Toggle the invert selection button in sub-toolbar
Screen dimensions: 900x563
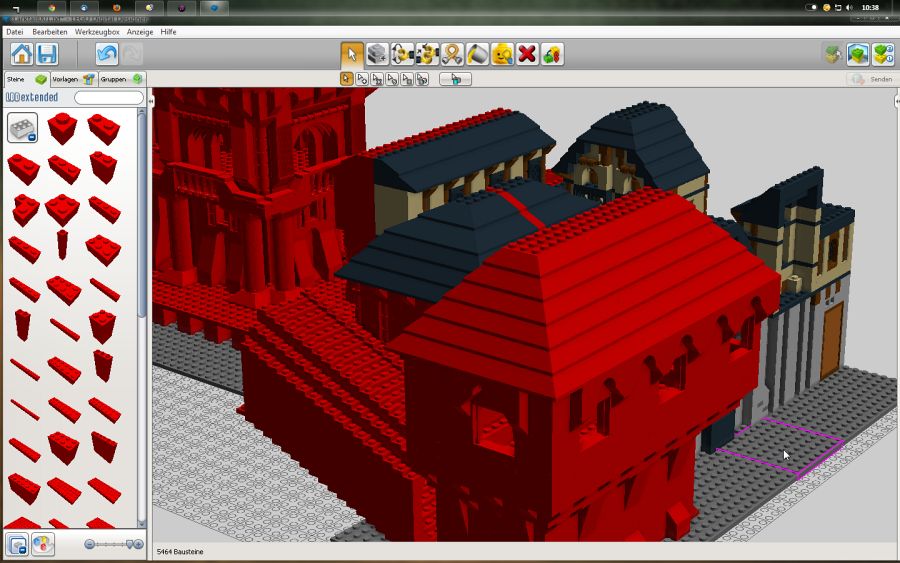click(456, 79)
